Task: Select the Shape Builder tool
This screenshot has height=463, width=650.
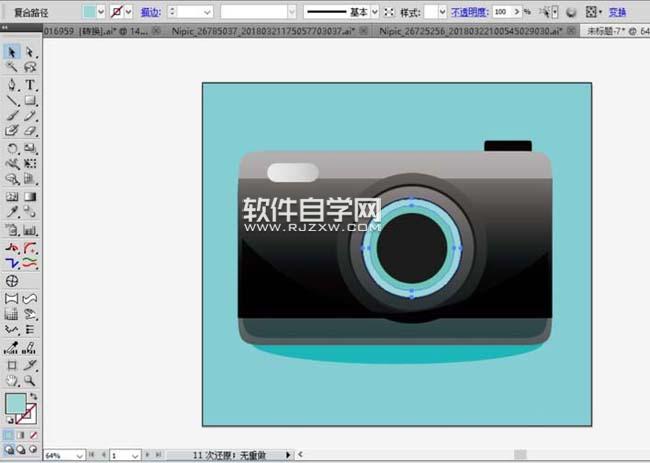Action: pyautogui.click(x=11, y=179)
